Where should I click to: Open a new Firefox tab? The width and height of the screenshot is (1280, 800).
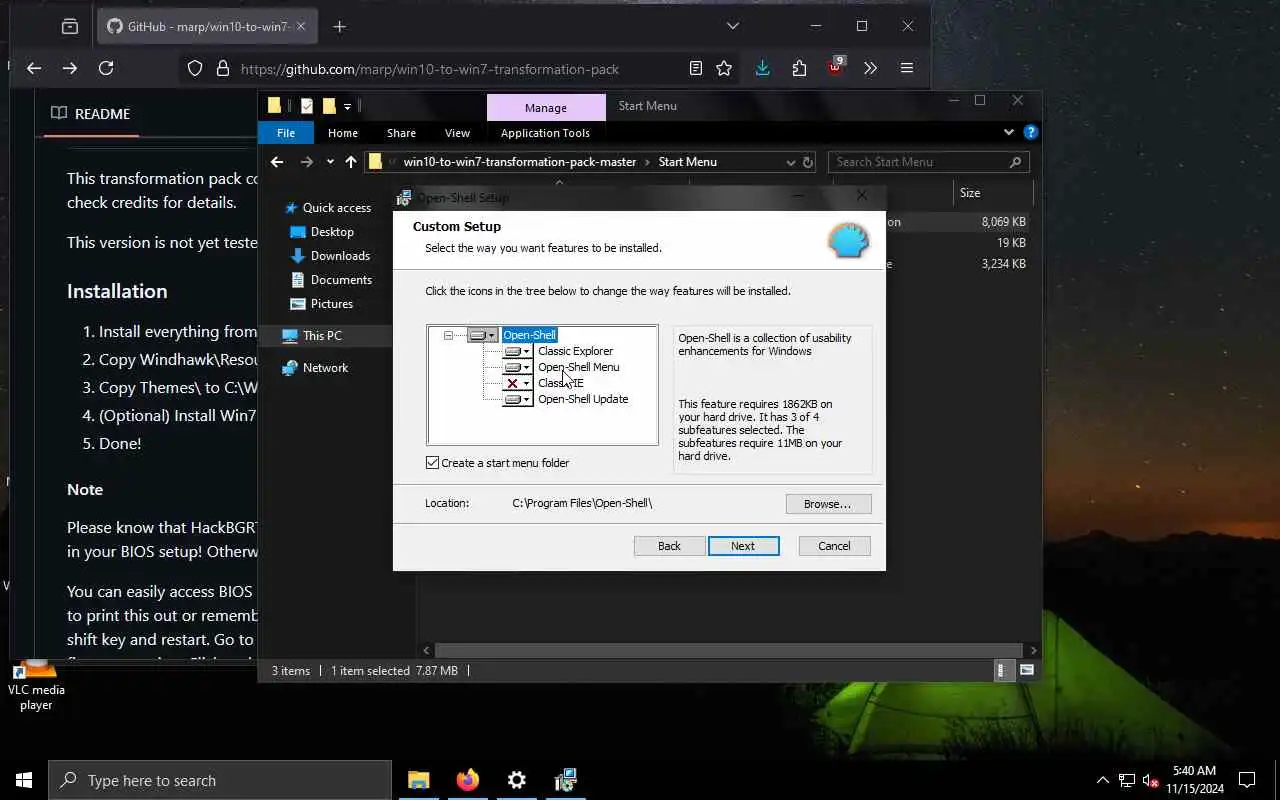click(339, 27)
